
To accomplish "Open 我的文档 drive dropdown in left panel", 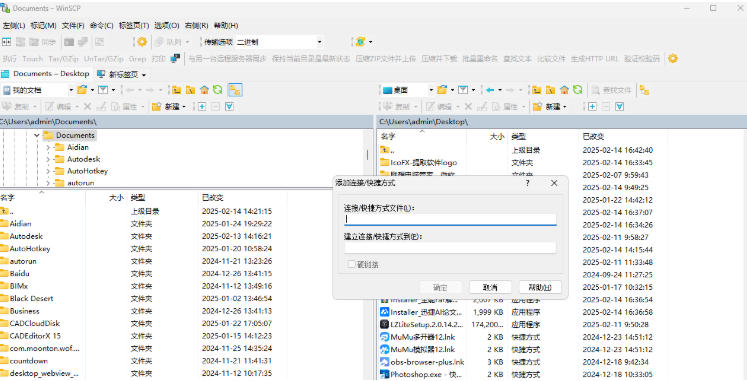I will (71, 90).
